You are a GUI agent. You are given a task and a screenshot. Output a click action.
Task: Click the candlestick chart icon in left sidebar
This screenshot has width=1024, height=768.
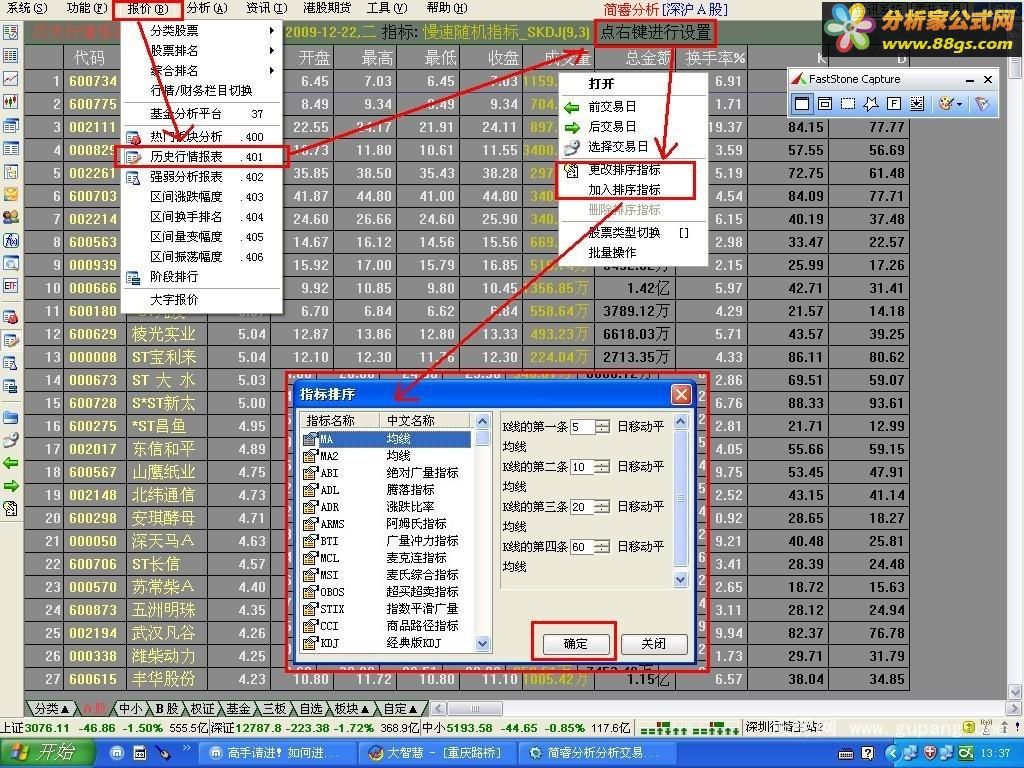pos(10,101)
